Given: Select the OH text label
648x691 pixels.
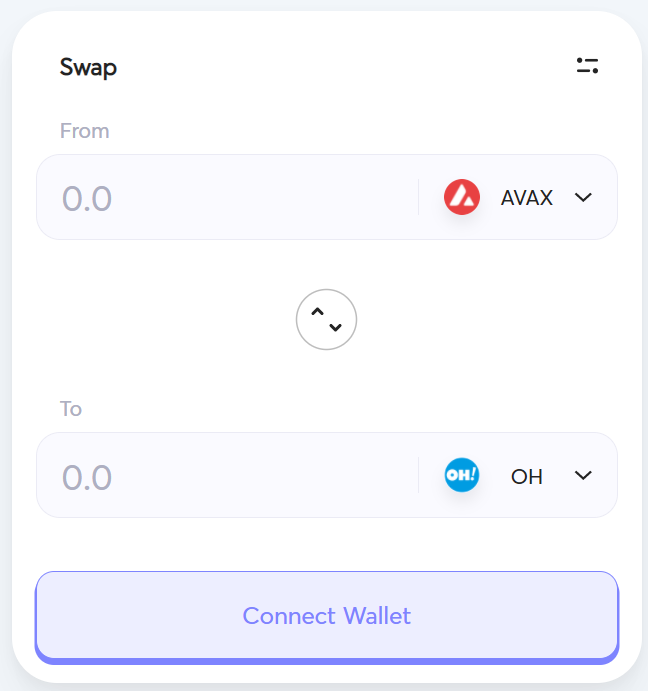Looking at the screenshot, I should pos(527,476).
